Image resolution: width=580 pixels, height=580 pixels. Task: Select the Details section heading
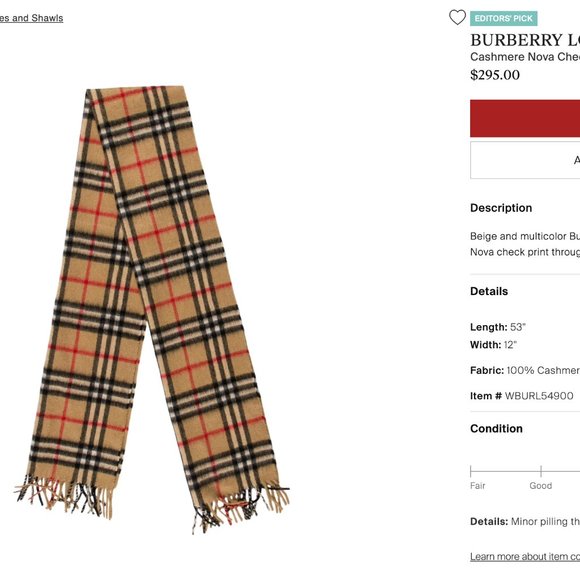tap(489, 291)
